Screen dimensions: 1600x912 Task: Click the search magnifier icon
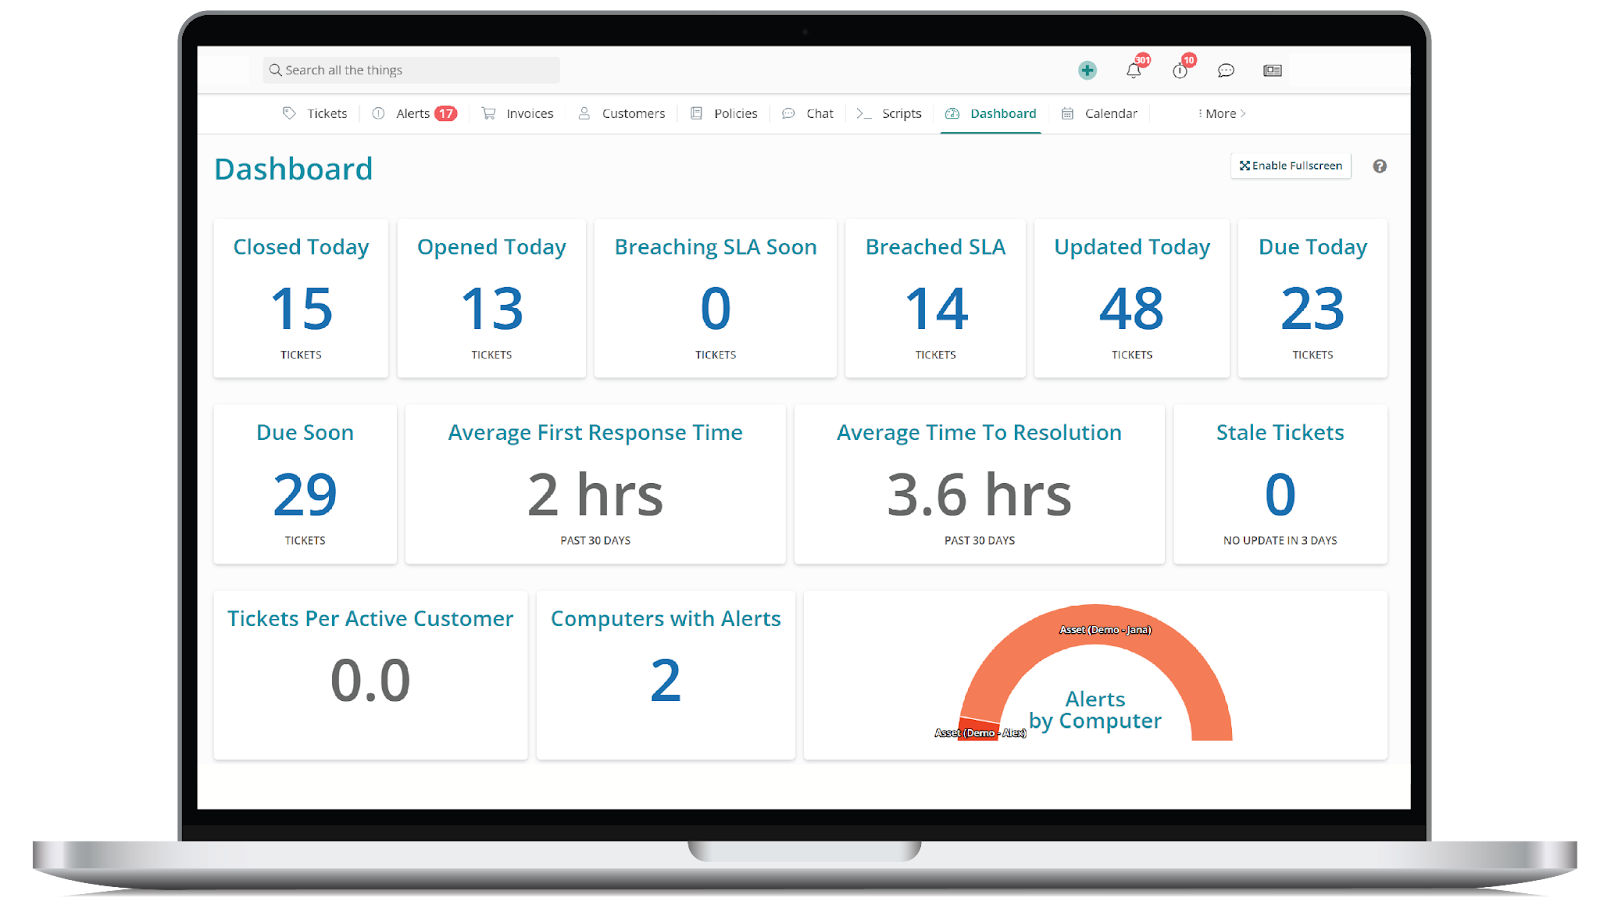275,70
